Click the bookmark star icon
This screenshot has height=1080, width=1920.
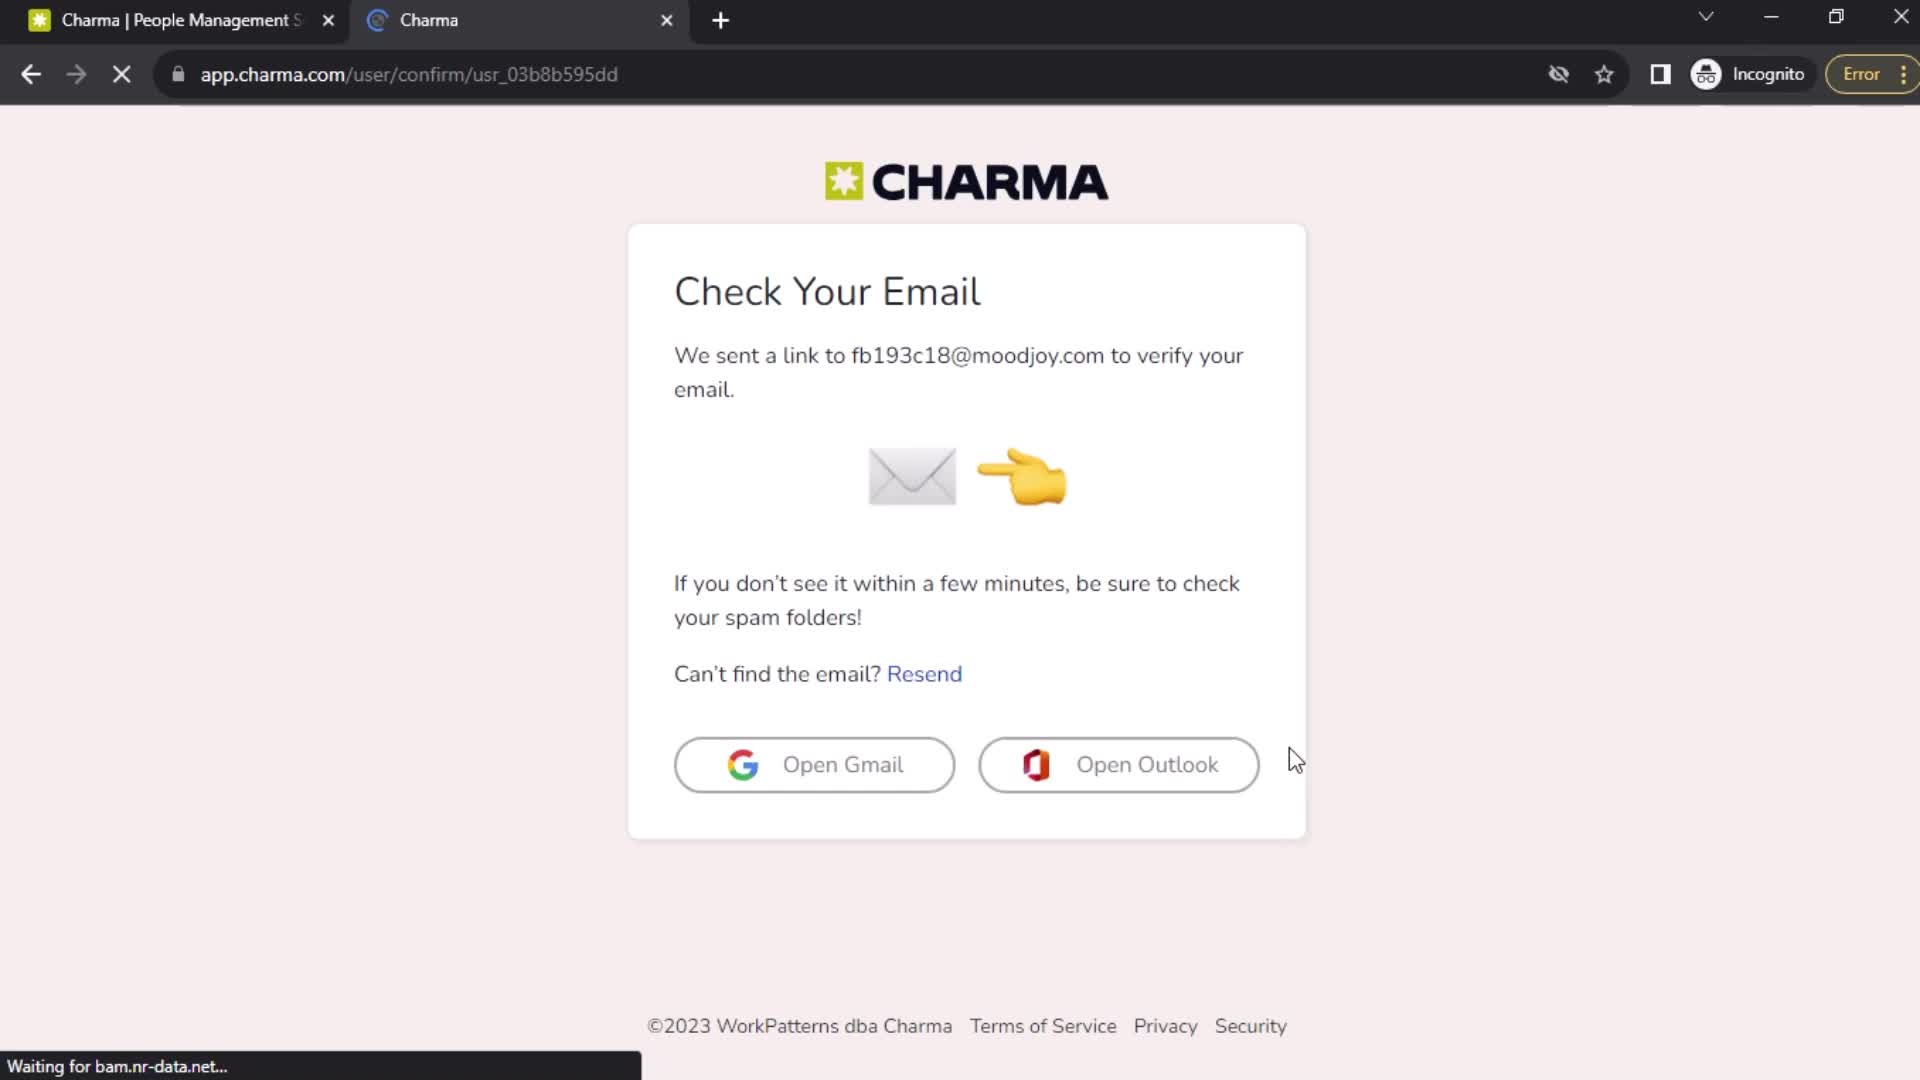[x=1605, y=74]
